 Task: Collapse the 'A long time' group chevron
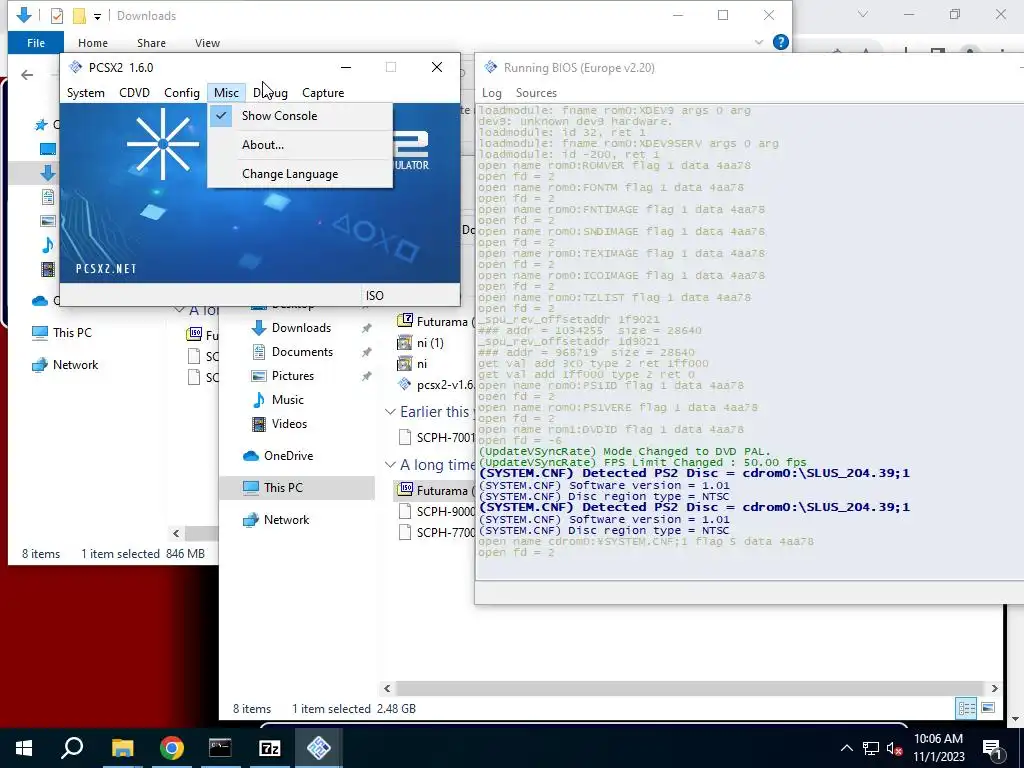[x=391, y=465]
